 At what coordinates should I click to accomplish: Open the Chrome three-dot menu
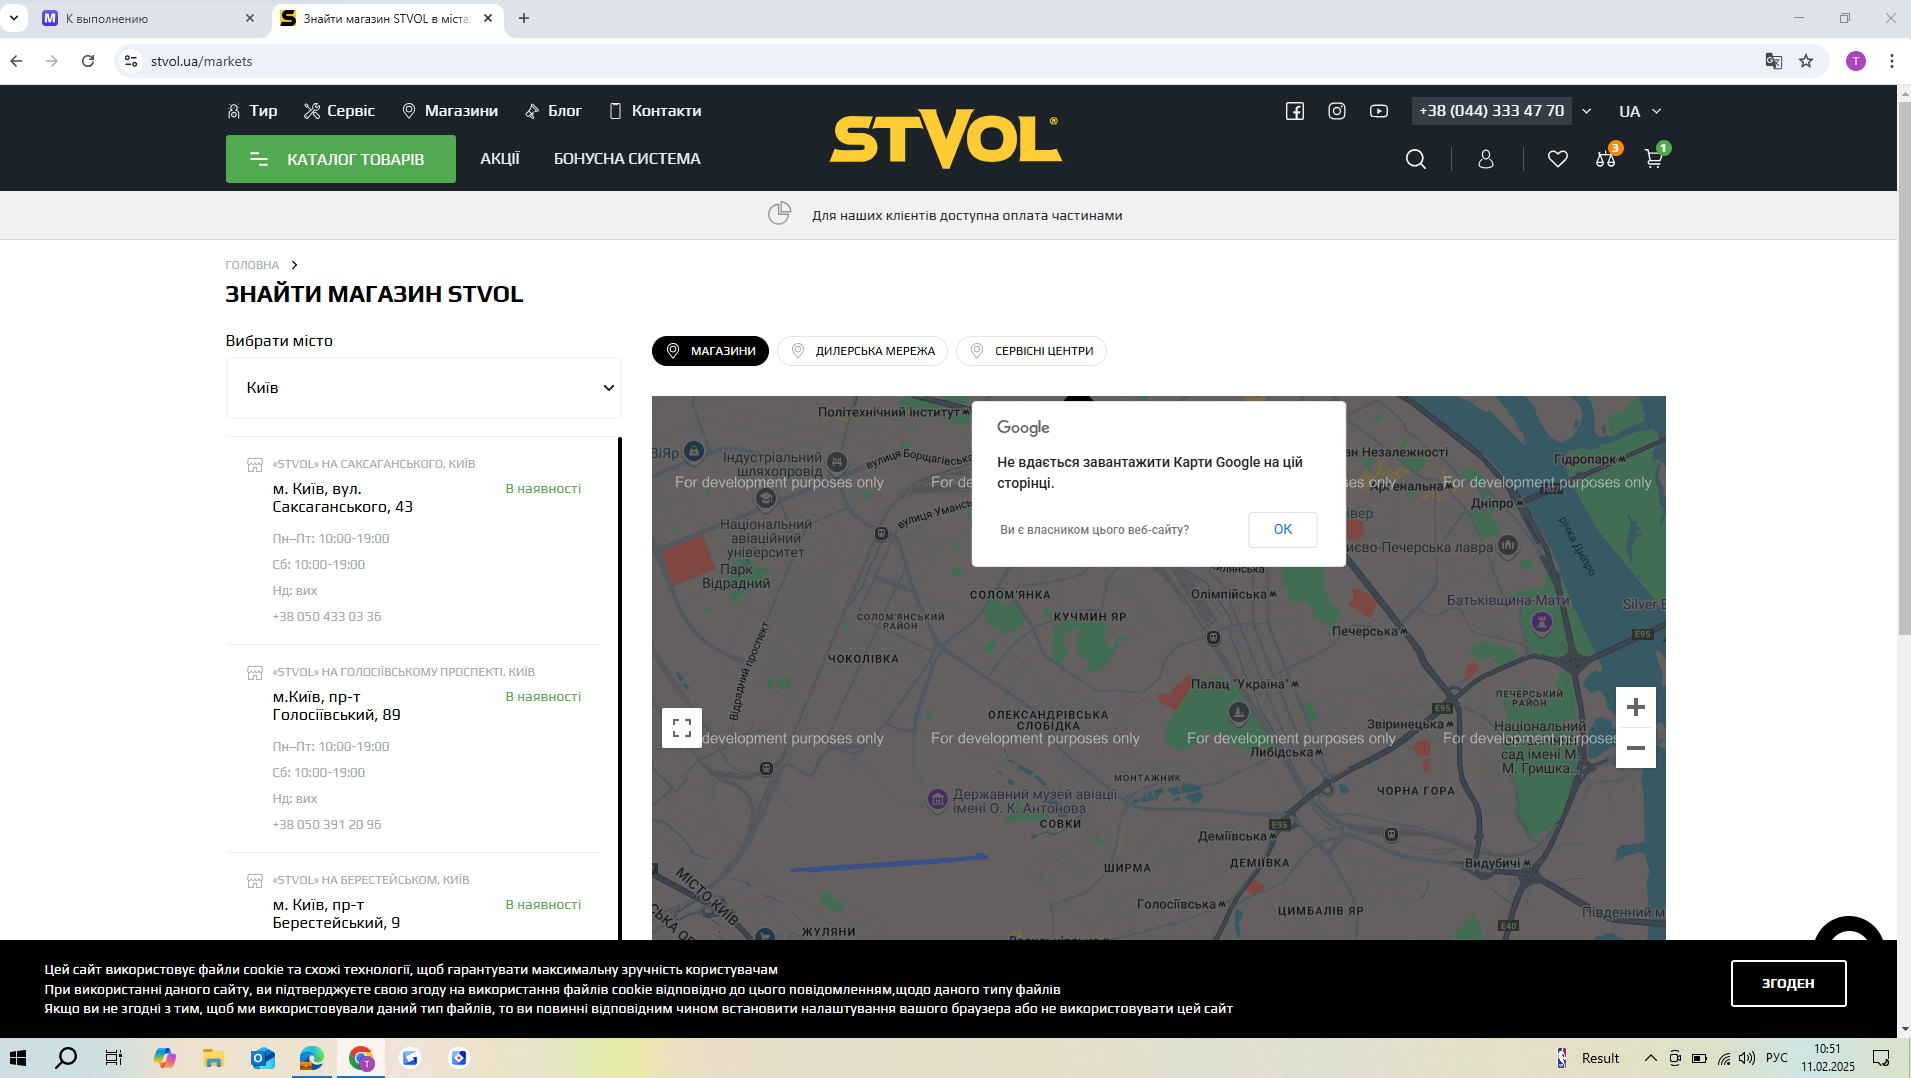1892,61
